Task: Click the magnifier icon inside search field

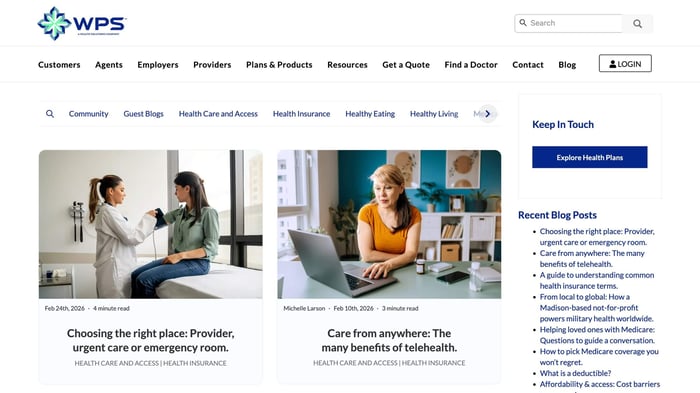Action: pos(523,22)
